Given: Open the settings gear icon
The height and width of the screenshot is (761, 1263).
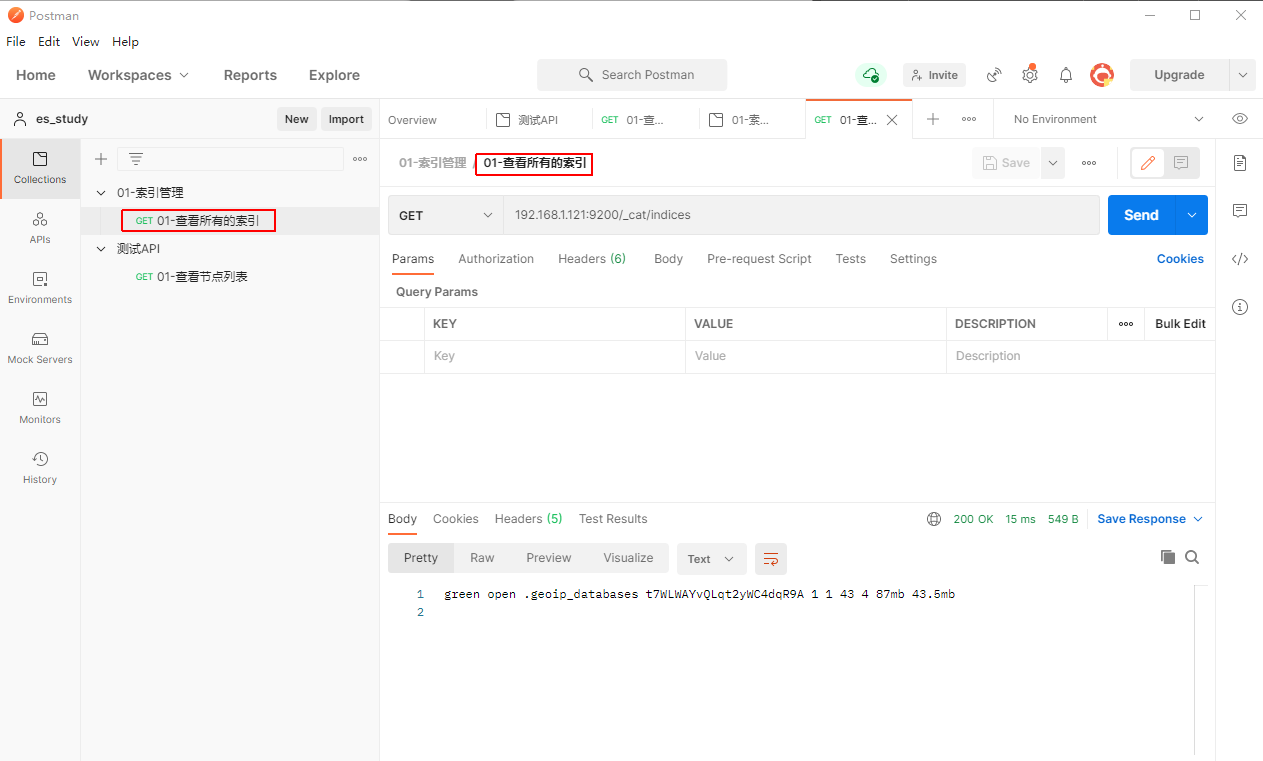Looking at the screenshot, I should pyautogui.click(x=1029, y=75).
